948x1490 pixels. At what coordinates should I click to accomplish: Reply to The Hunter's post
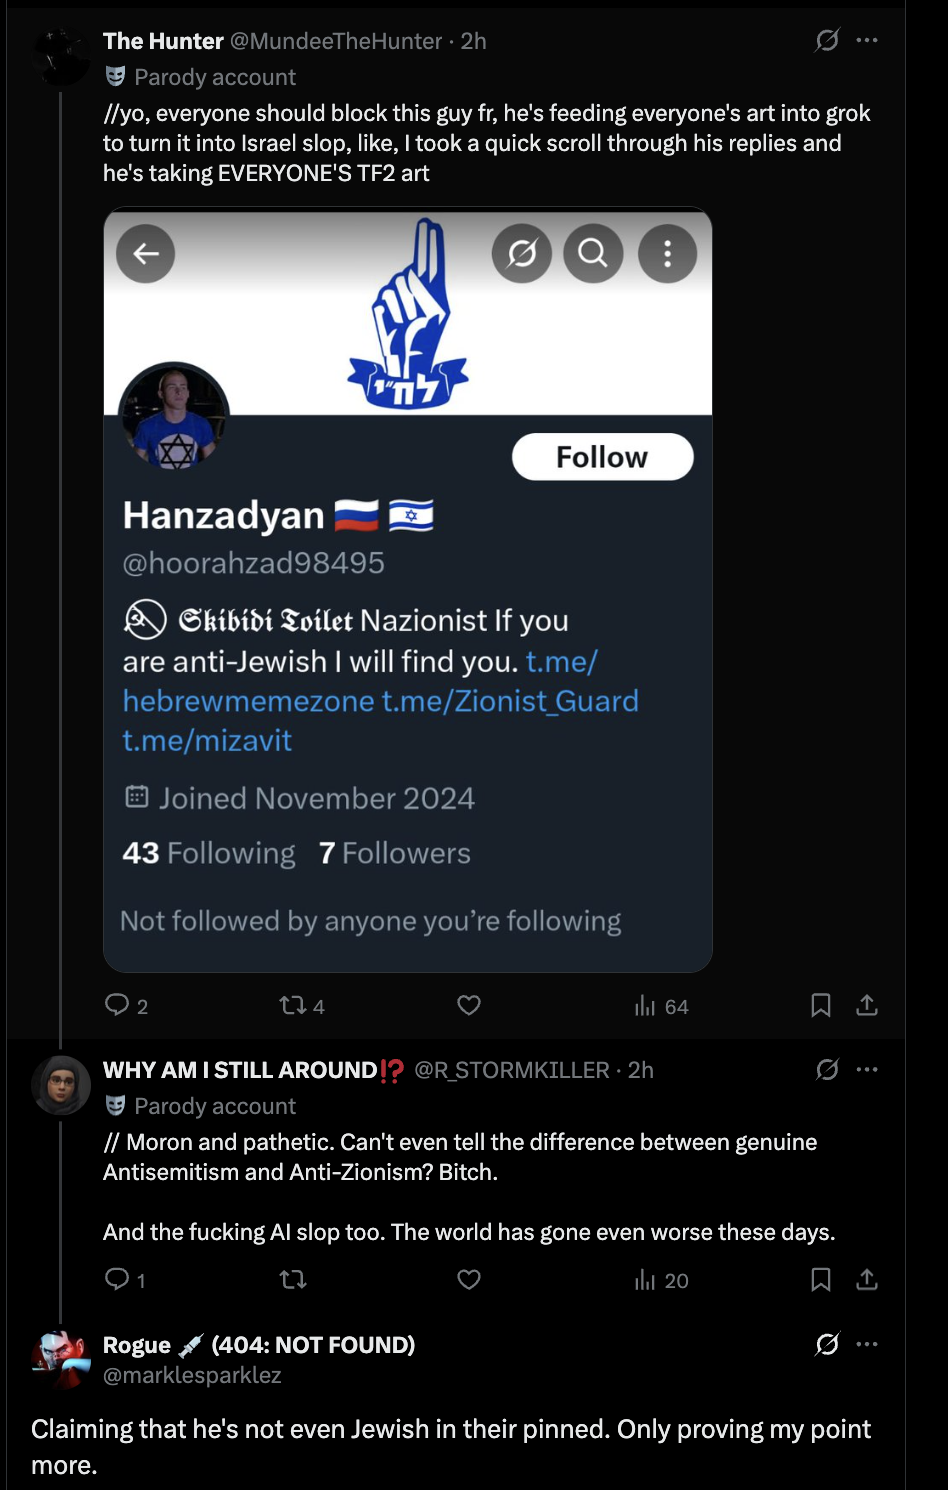[x=117, y=1004]
